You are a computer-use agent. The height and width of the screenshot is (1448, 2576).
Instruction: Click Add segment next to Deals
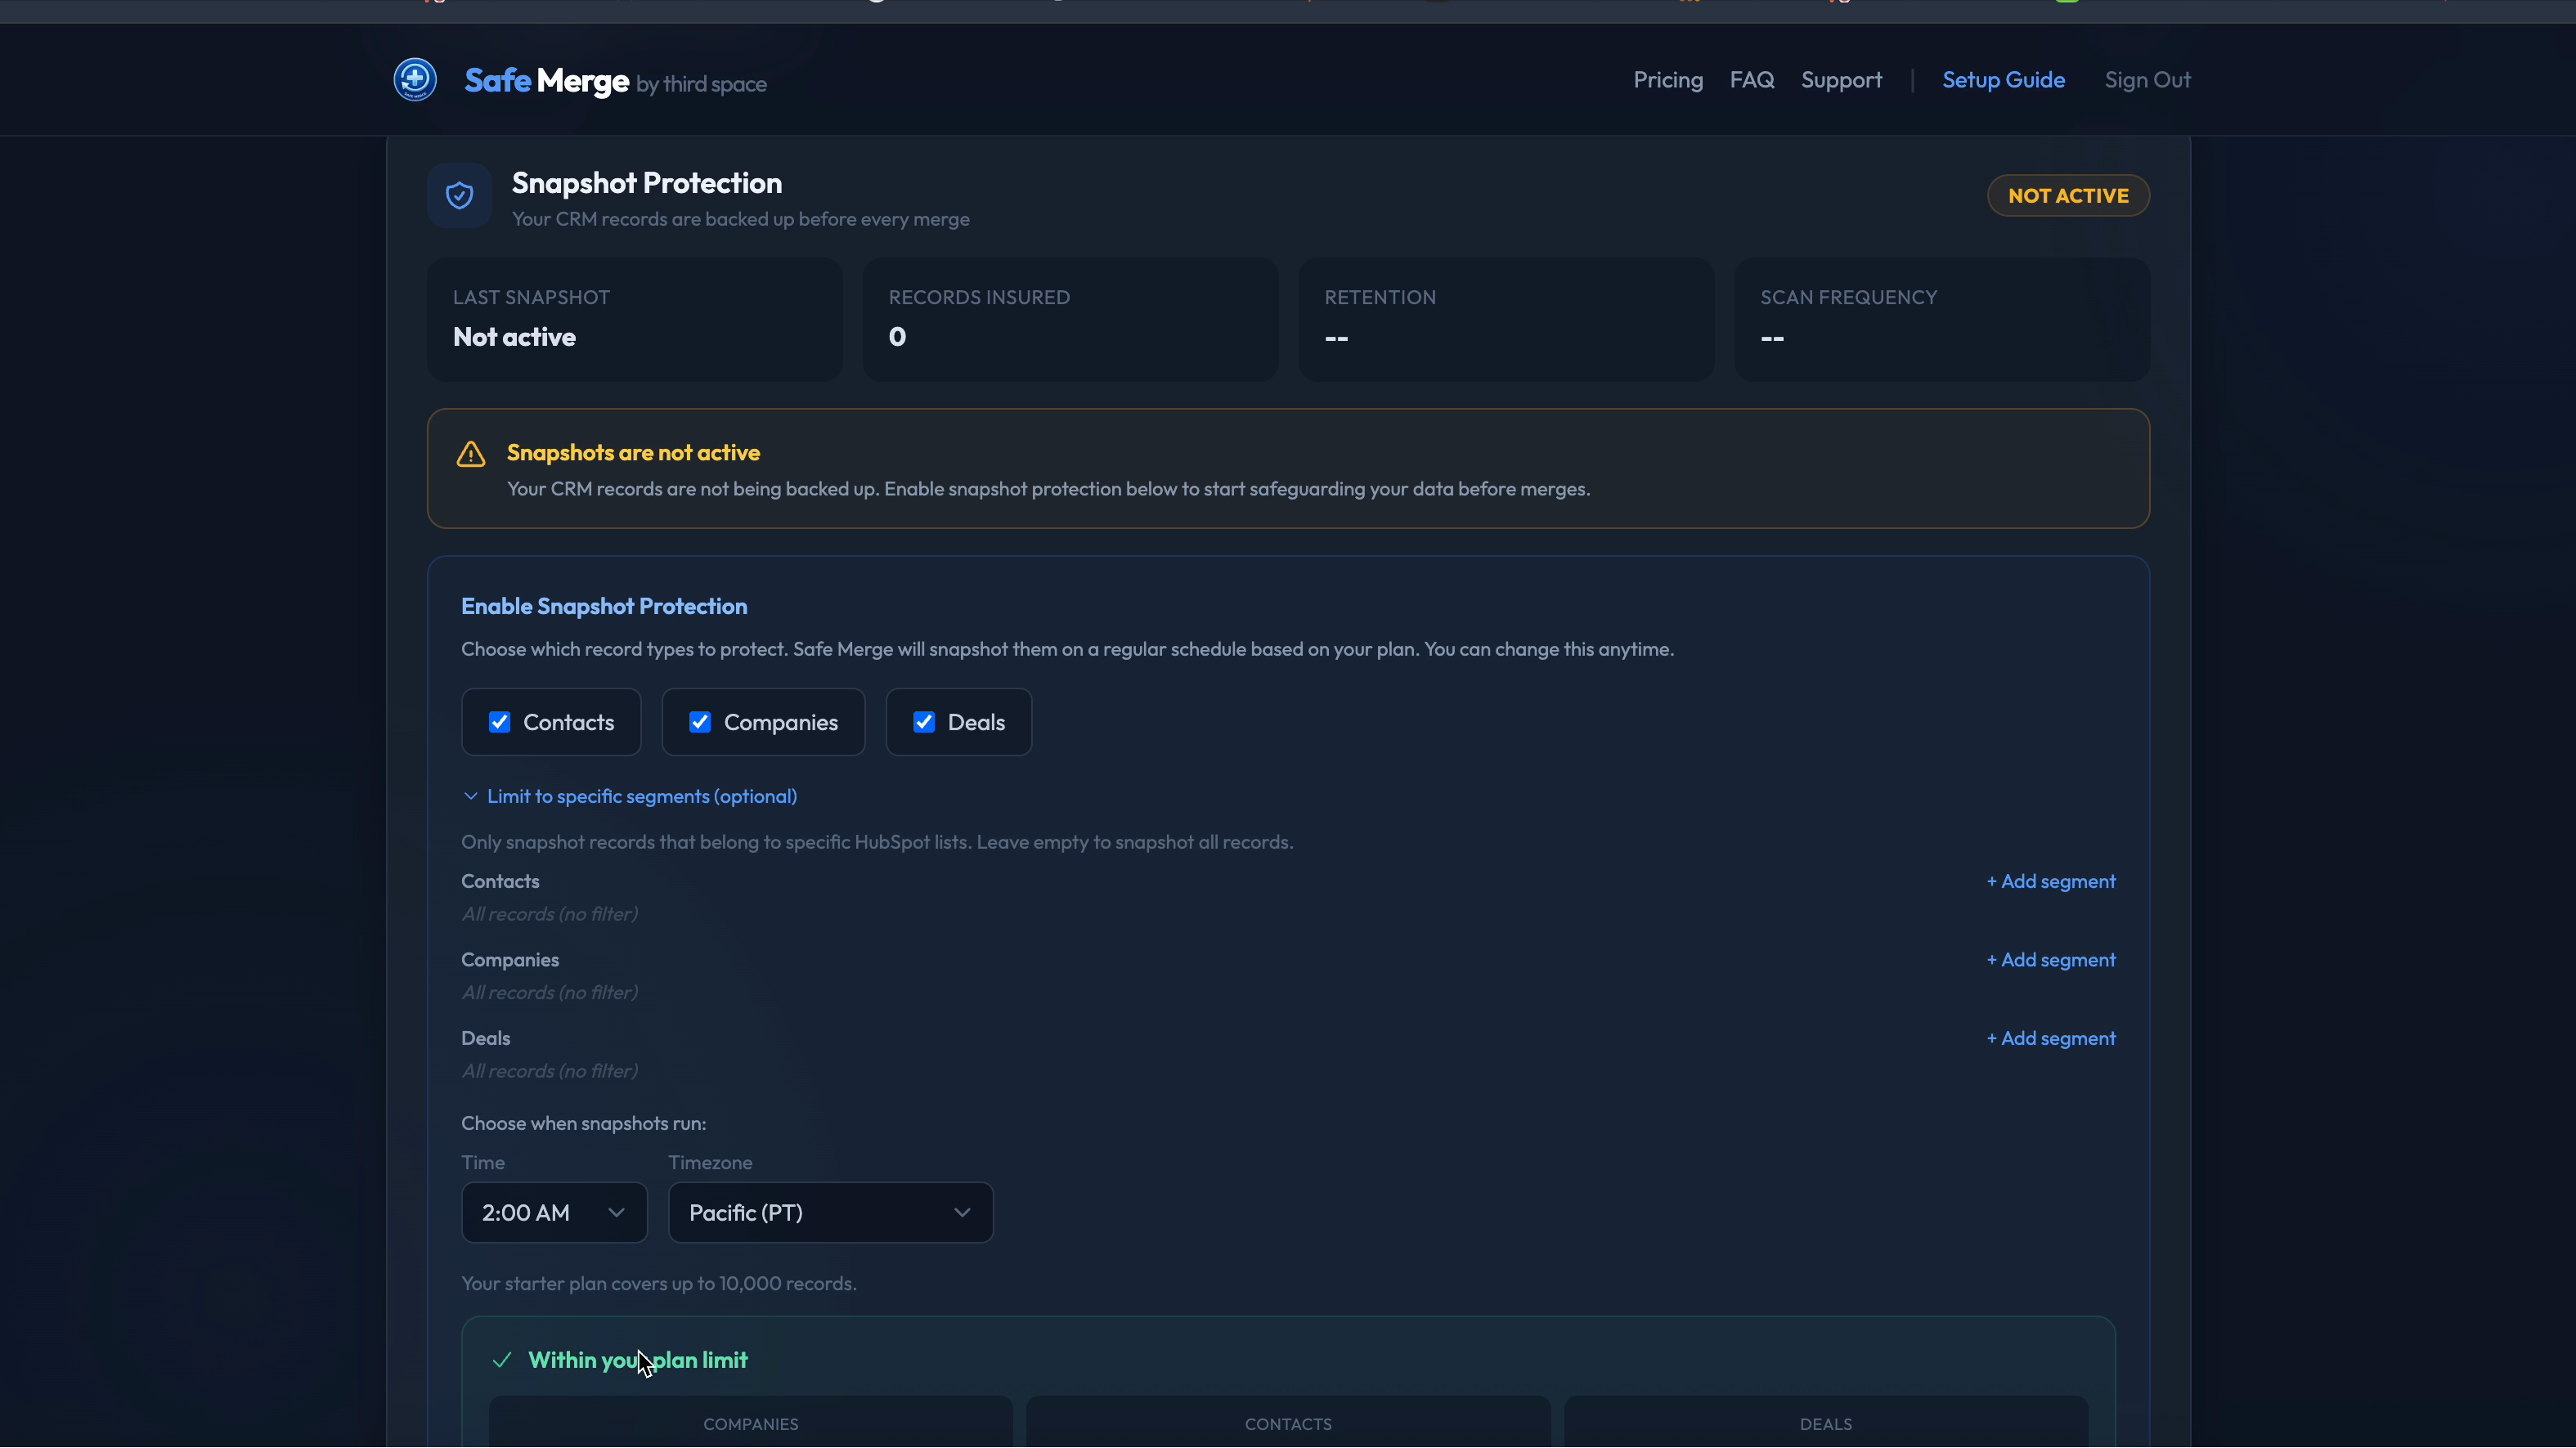(2050, 1037)
